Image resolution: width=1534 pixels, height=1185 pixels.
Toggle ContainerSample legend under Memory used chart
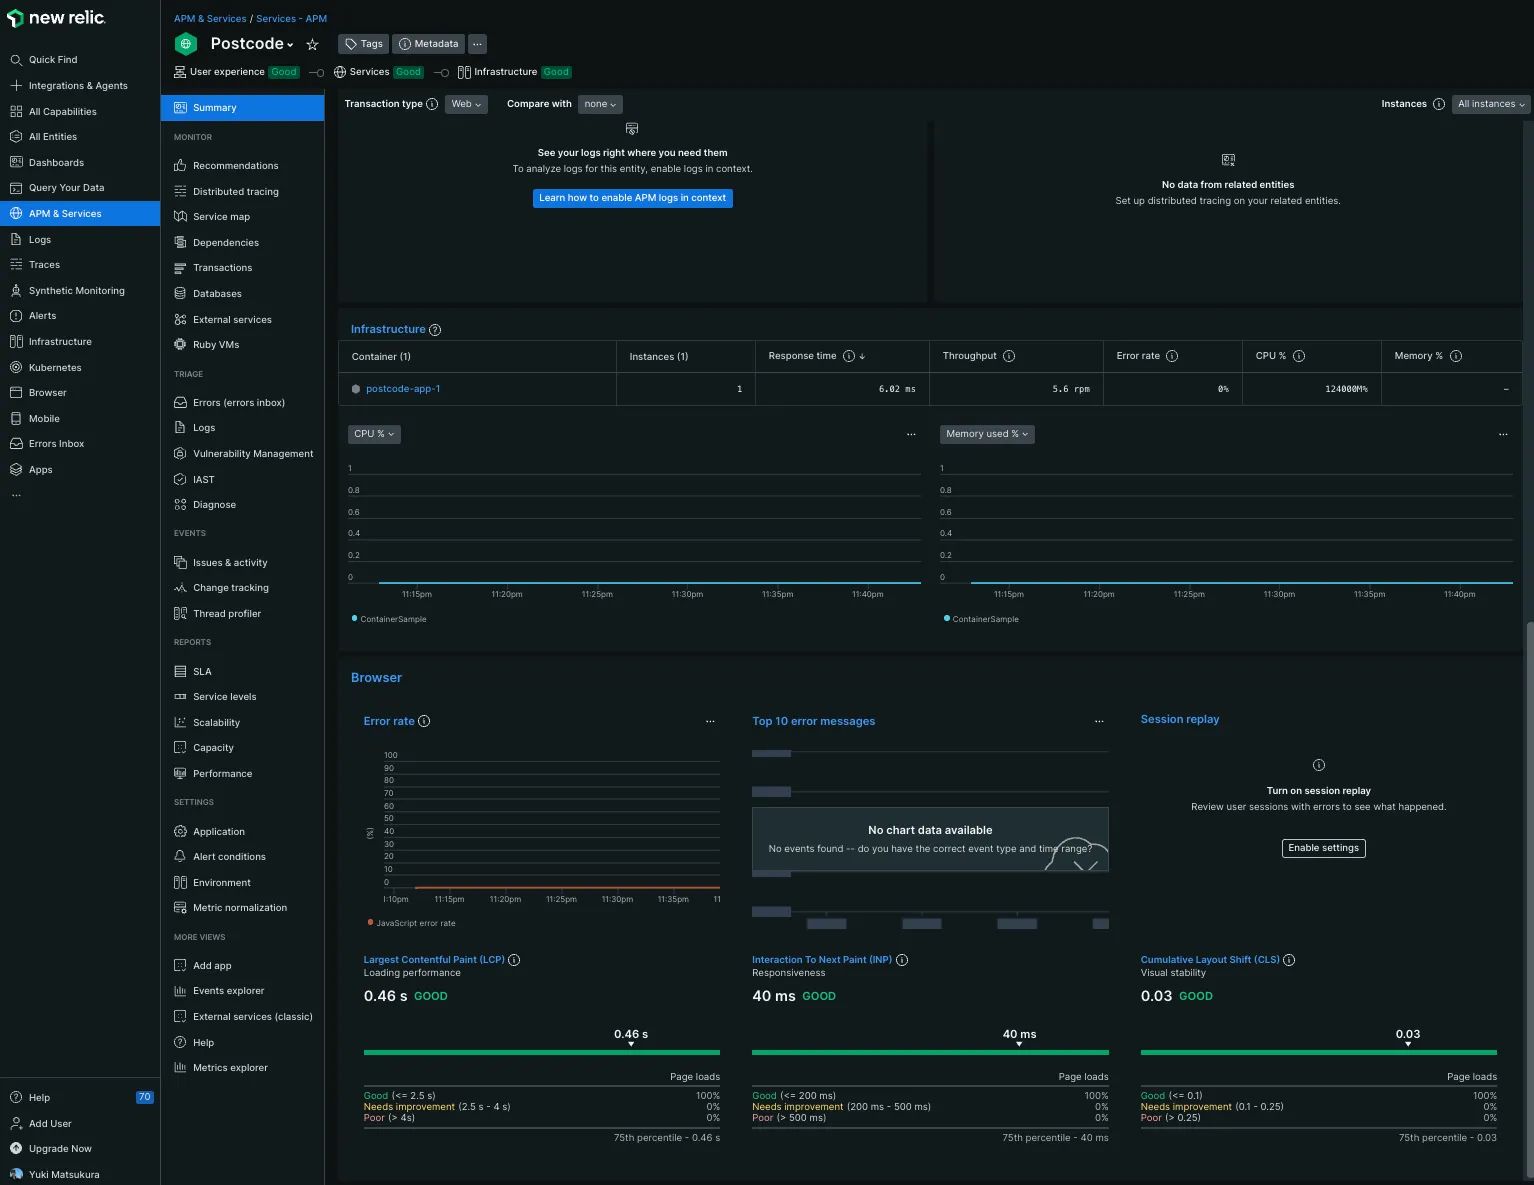(x=984, y=619)
